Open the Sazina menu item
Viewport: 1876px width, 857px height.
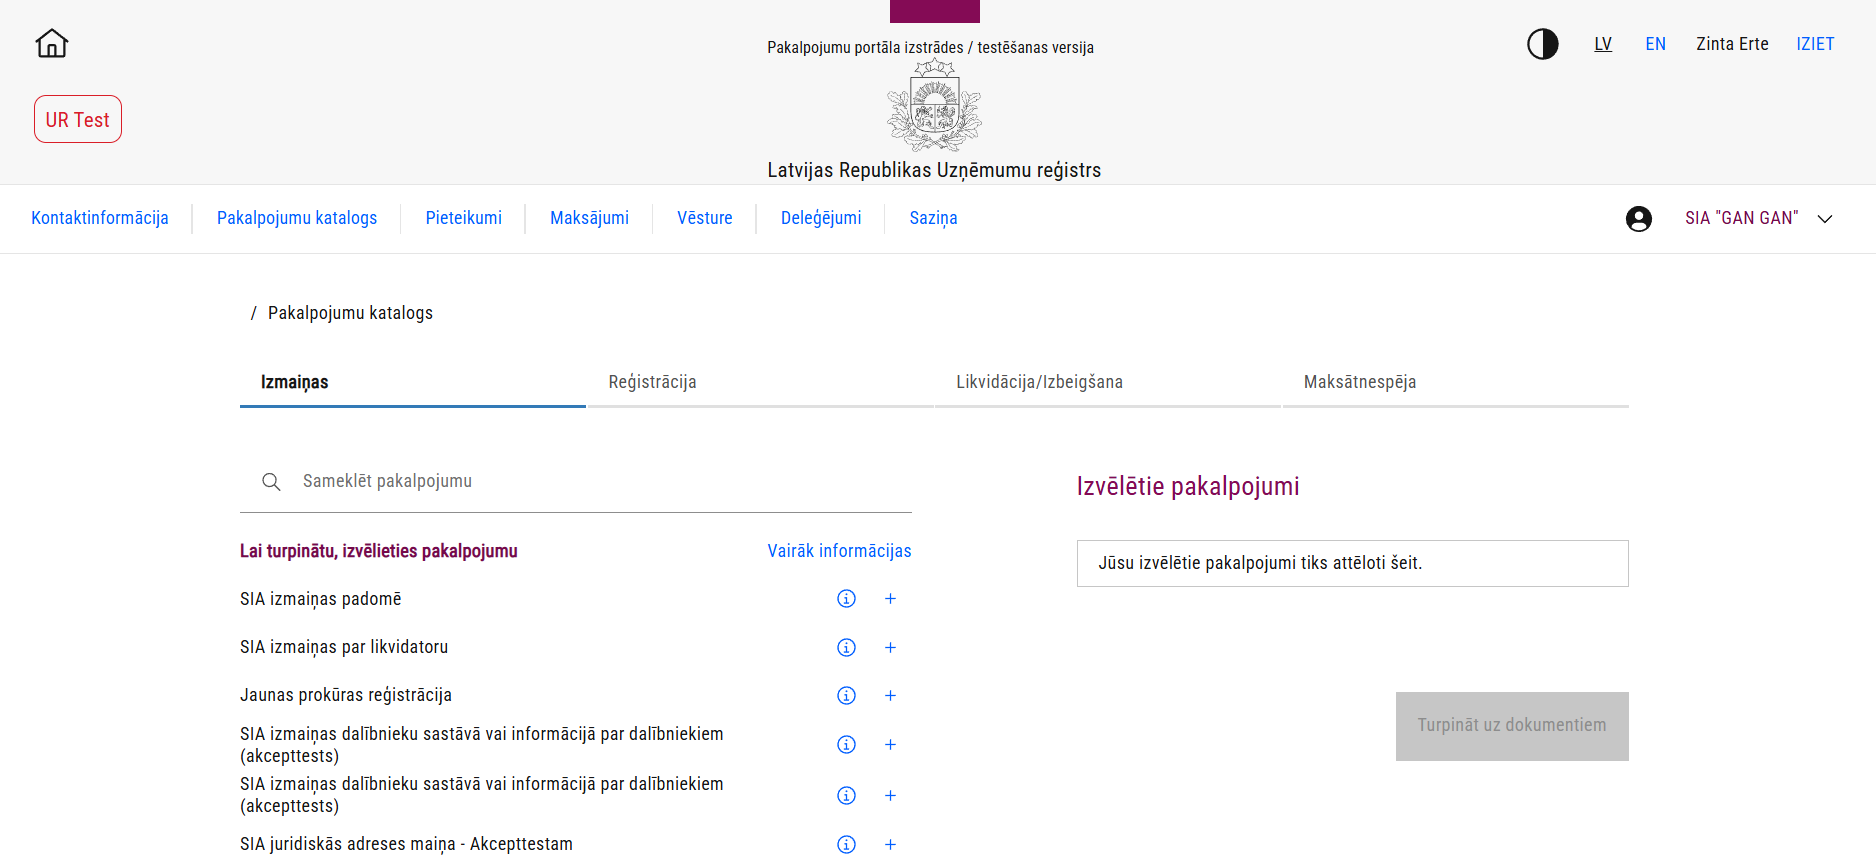[934, 218]
